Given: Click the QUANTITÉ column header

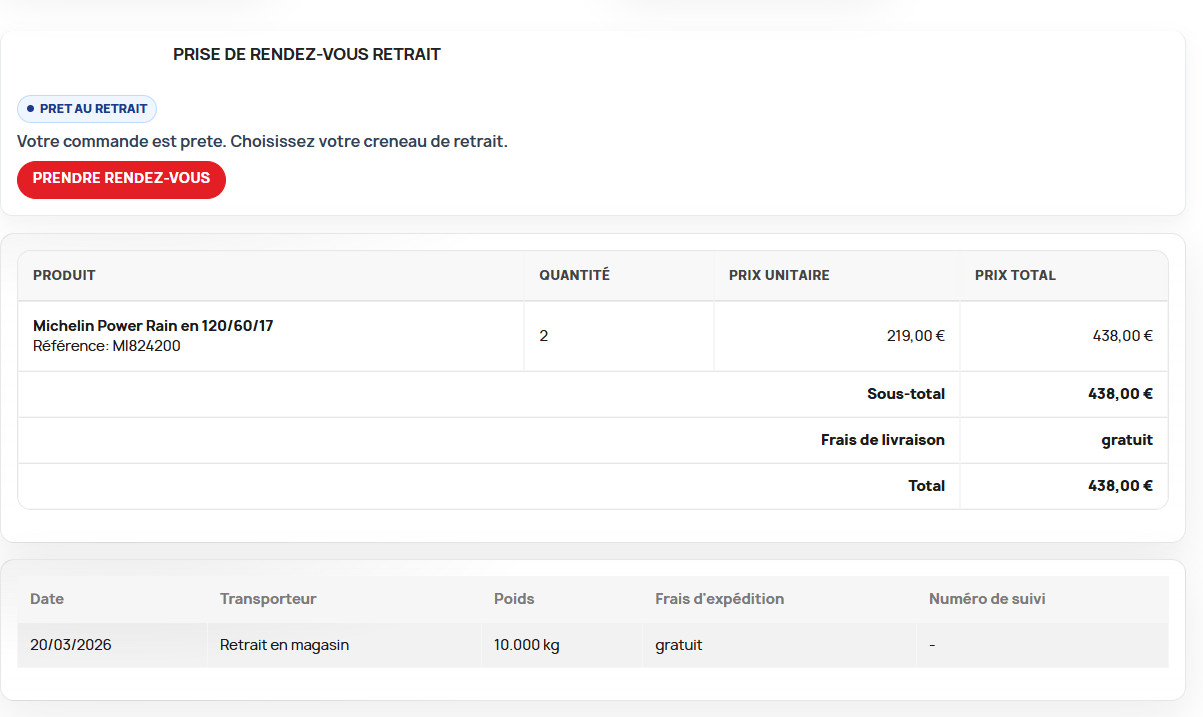Looking at the screenshot, I should [574, 275].
